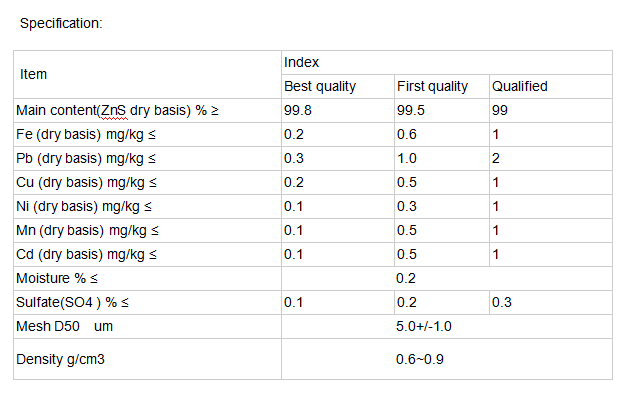Select the Moisture value 0.2 cell
The width and height of the screenshot is (624, 396).
pyautogui.click(x=447, y=278)
